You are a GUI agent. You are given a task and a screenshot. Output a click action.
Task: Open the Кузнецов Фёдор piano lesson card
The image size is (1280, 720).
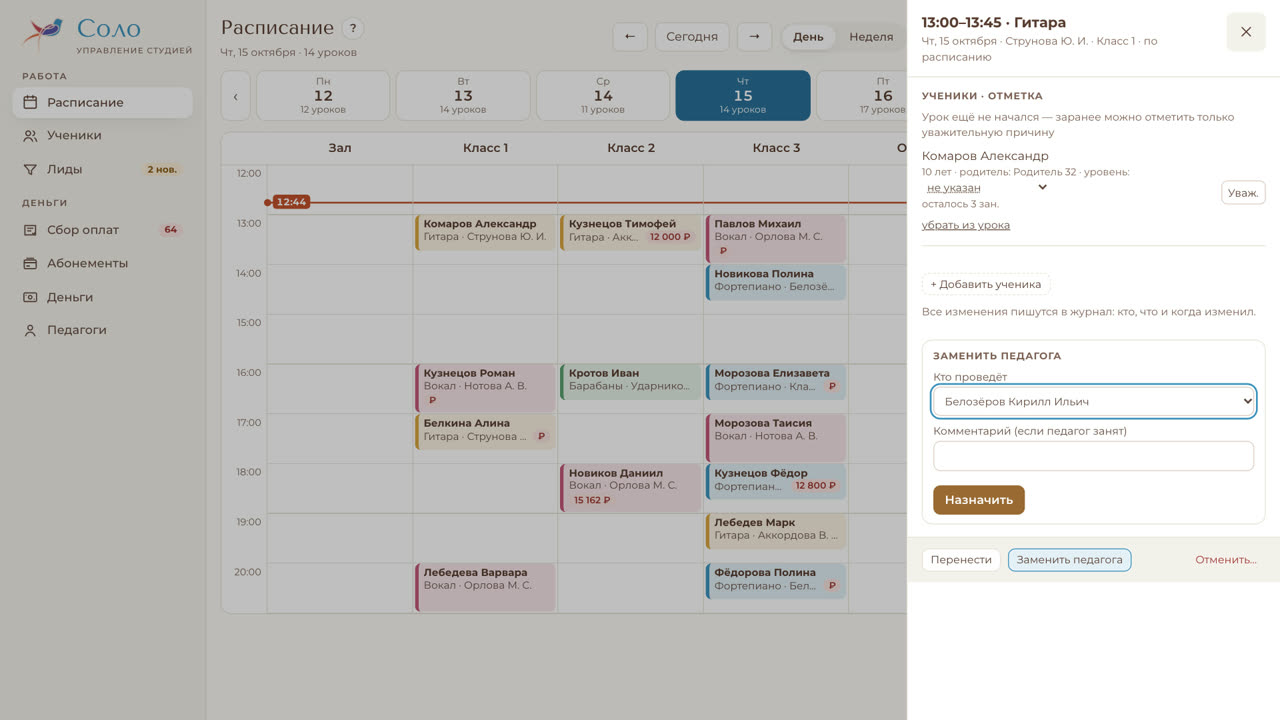776,481
